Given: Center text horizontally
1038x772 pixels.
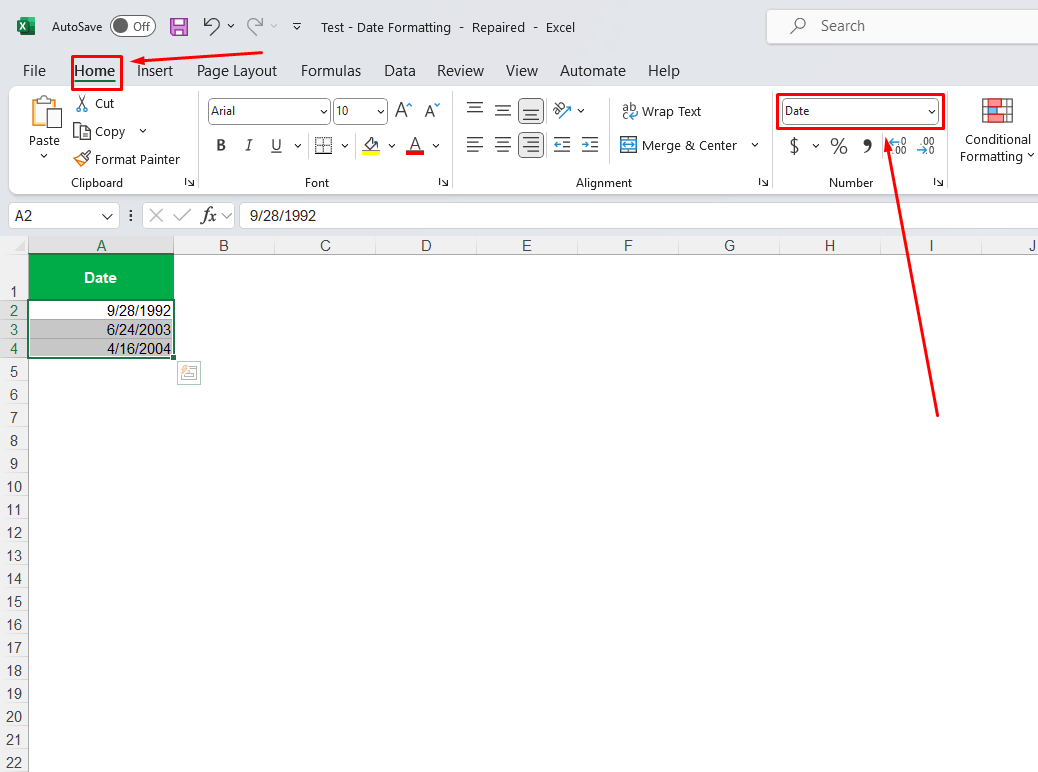Looking at the screenshot, I should tap(502, 144).
